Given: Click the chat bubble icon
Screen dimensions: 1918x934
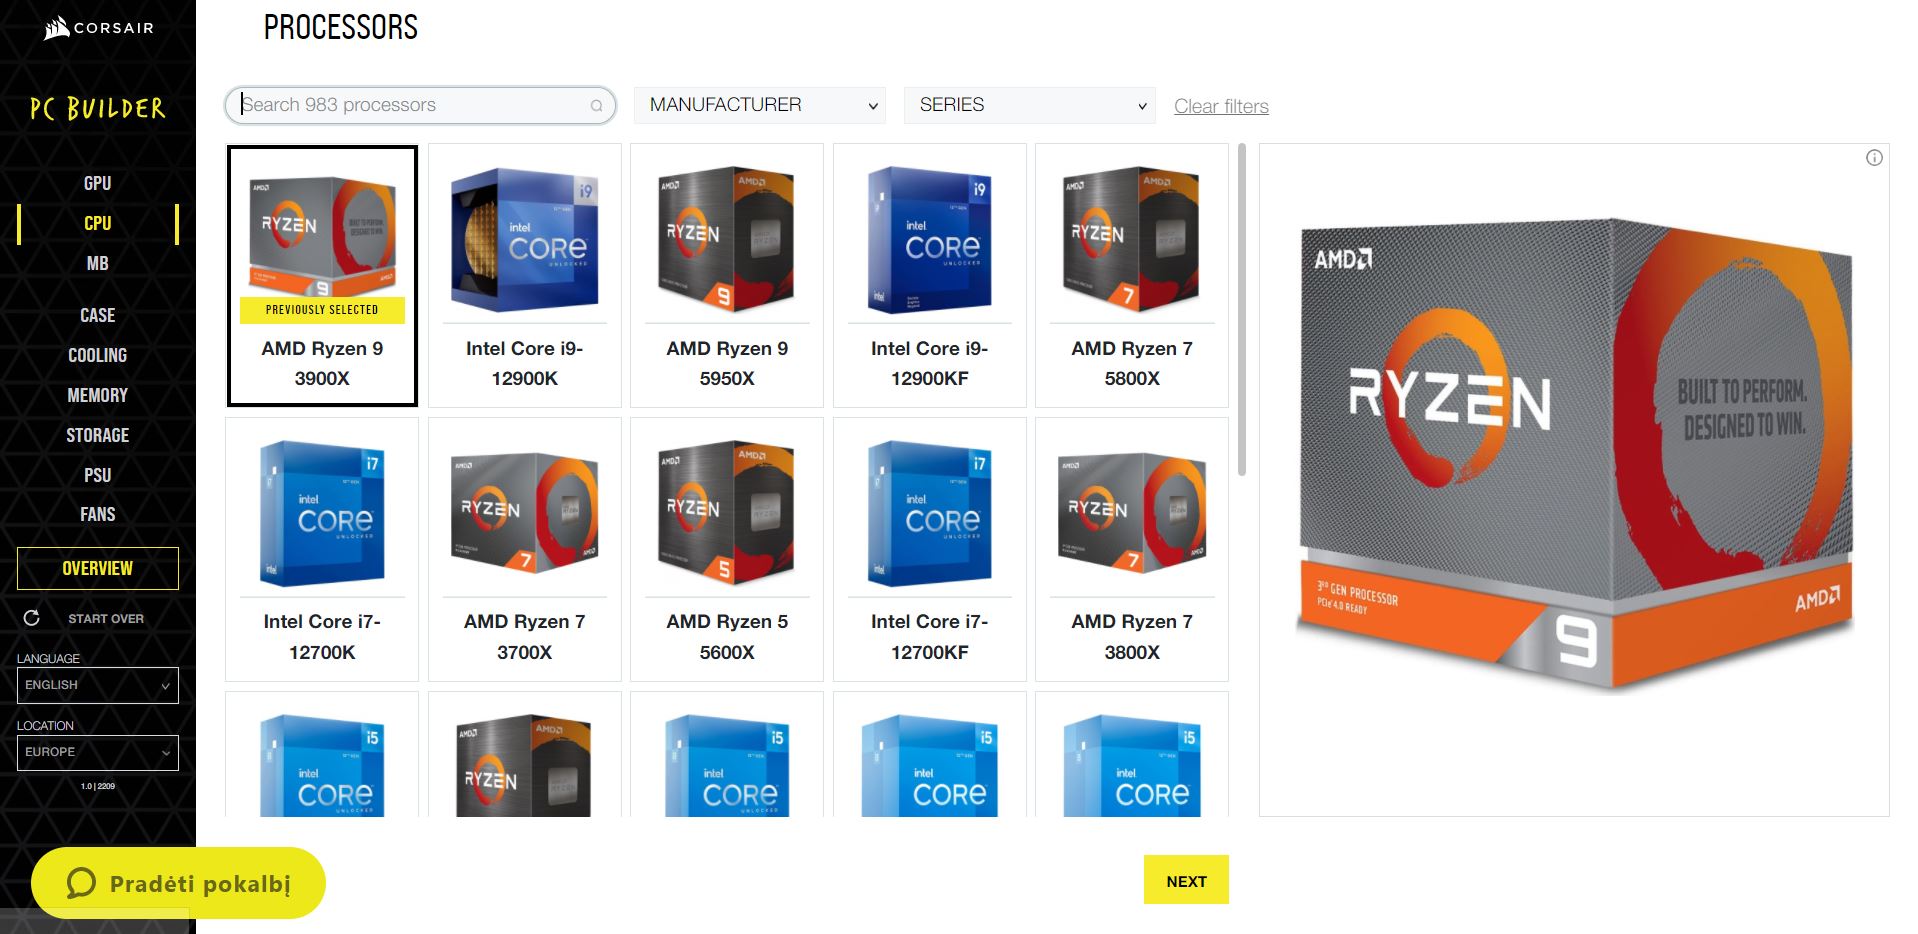Looking at the screenshot, I should (81, 883).
